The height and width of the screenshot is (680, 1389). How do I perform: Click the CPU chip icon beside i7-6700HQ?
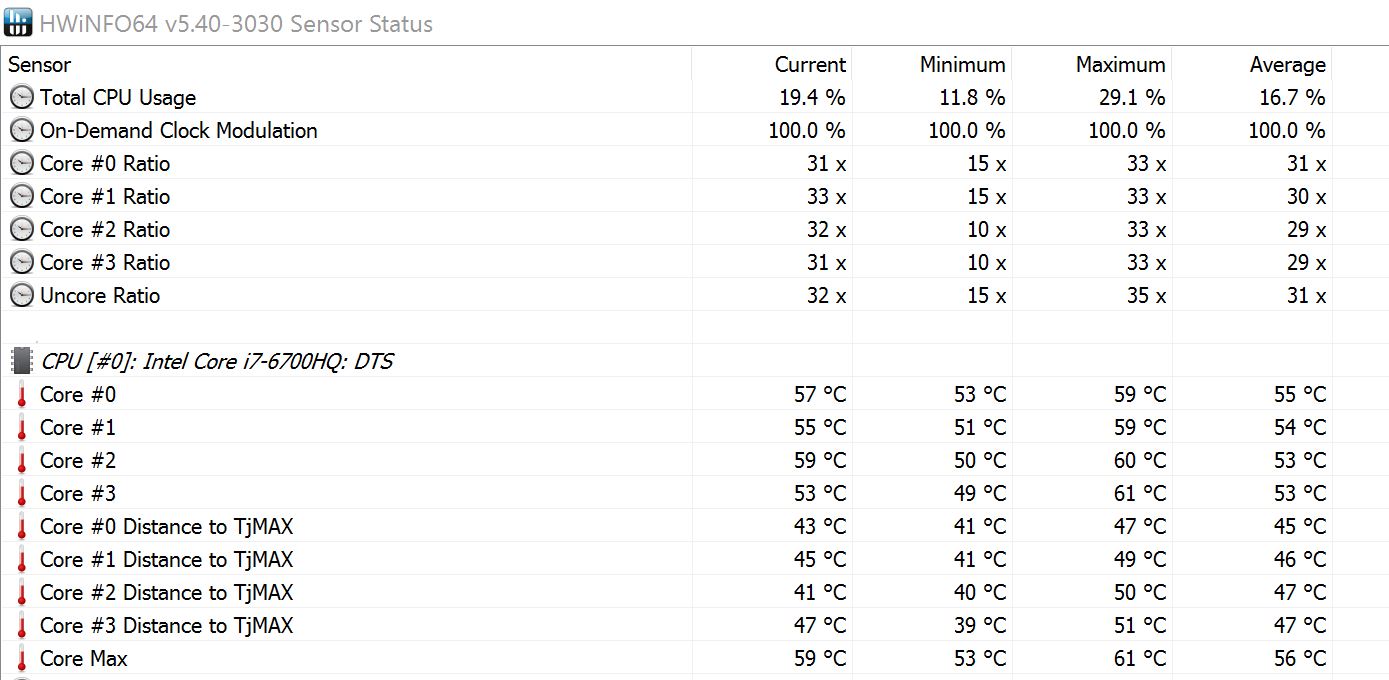point(21,361)
